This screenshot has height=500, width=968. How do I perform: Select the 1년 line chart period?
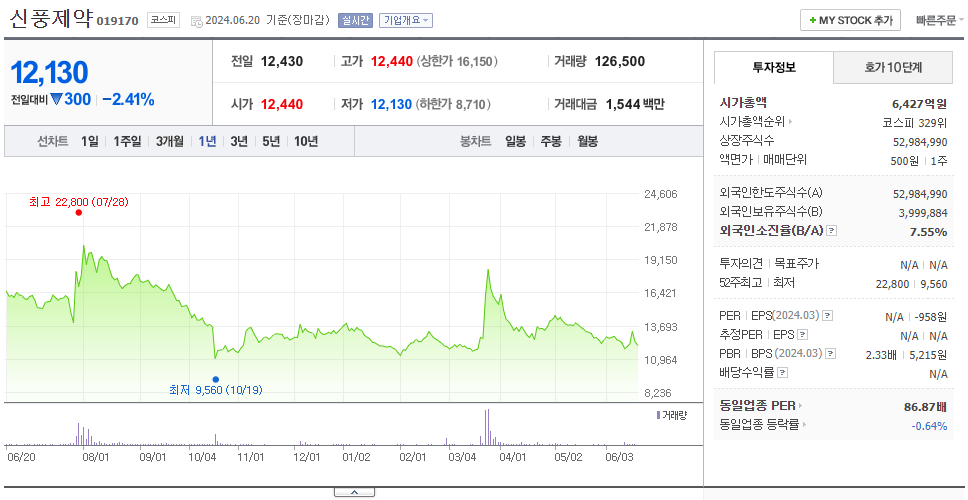(207, 141)
